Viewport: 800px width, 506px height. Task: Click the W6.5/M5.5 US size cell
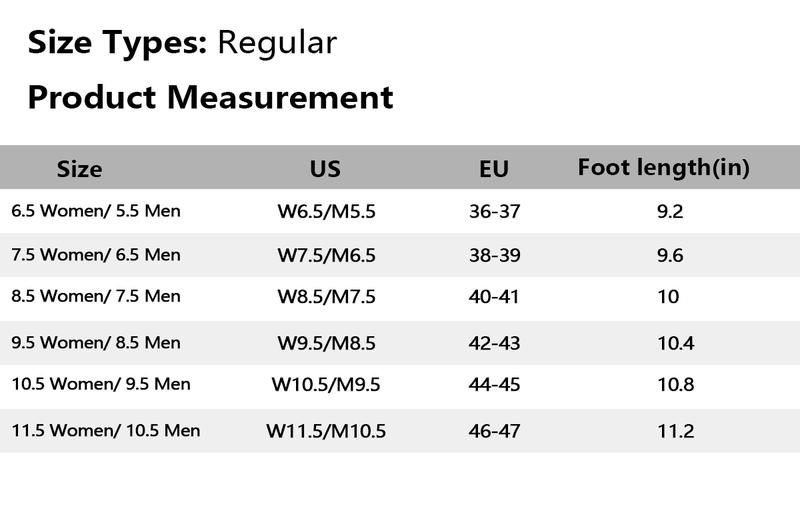tap(326, 212)
